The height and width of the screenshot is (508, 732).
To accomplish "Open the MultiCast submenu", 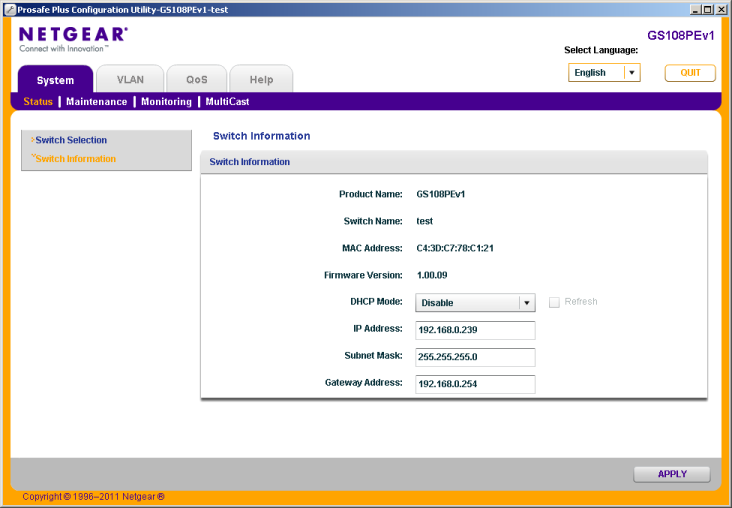I will coord(227,101).
